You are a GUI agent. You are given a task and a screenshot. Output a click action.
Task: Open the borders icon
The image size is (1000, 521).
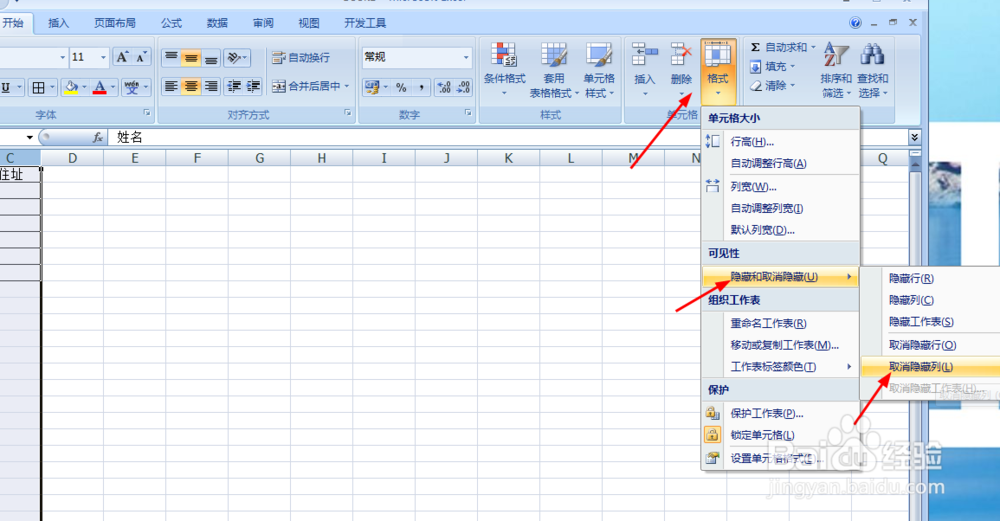[38, 87]
